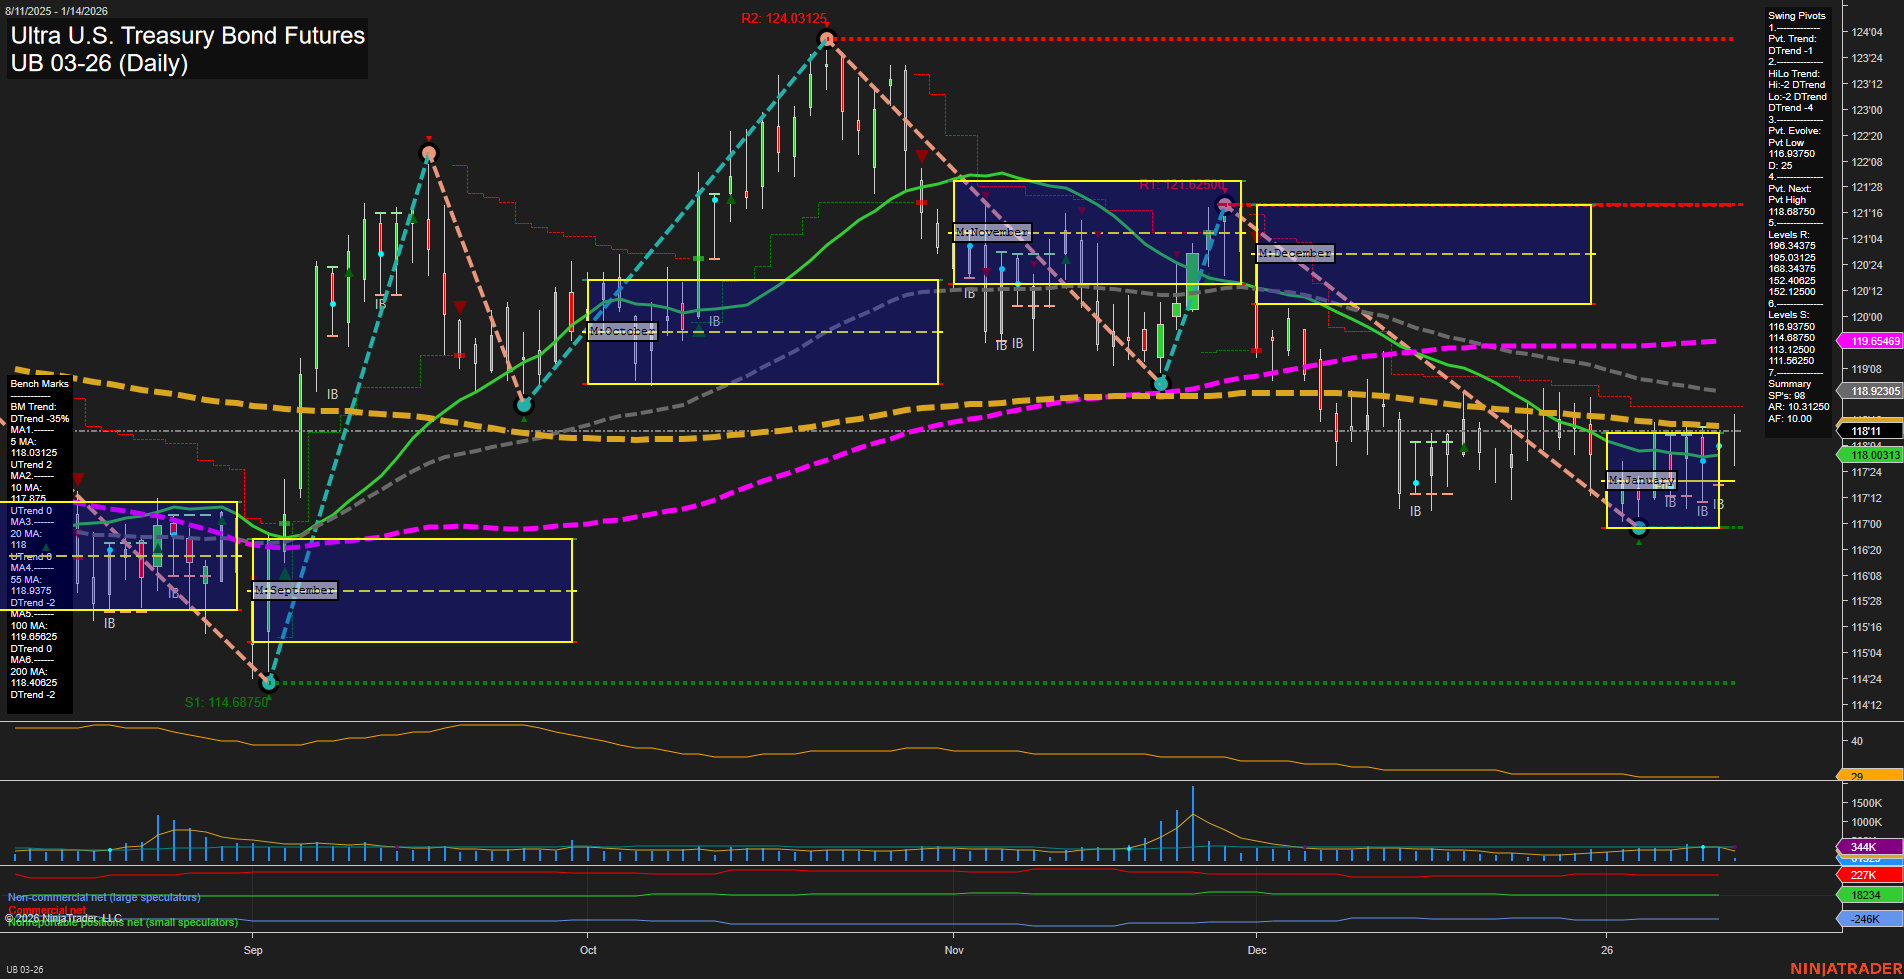Toggle the Non-commercial net (large speculators) legend

click(103, 897)
